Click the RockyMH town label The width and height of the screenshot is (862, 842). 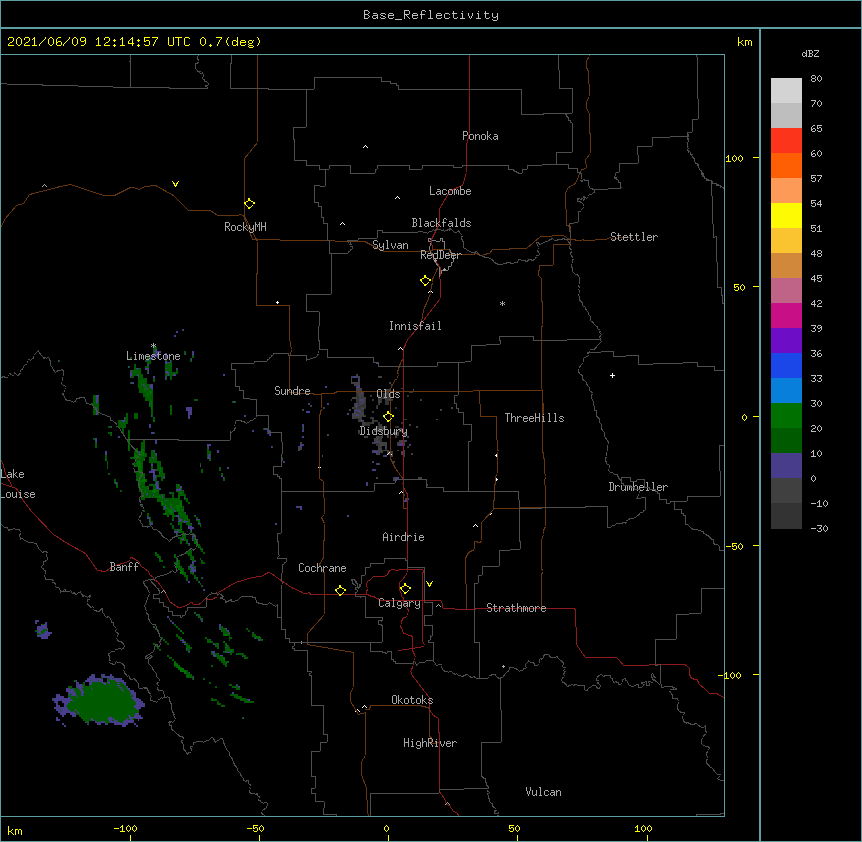click(245, 227)
